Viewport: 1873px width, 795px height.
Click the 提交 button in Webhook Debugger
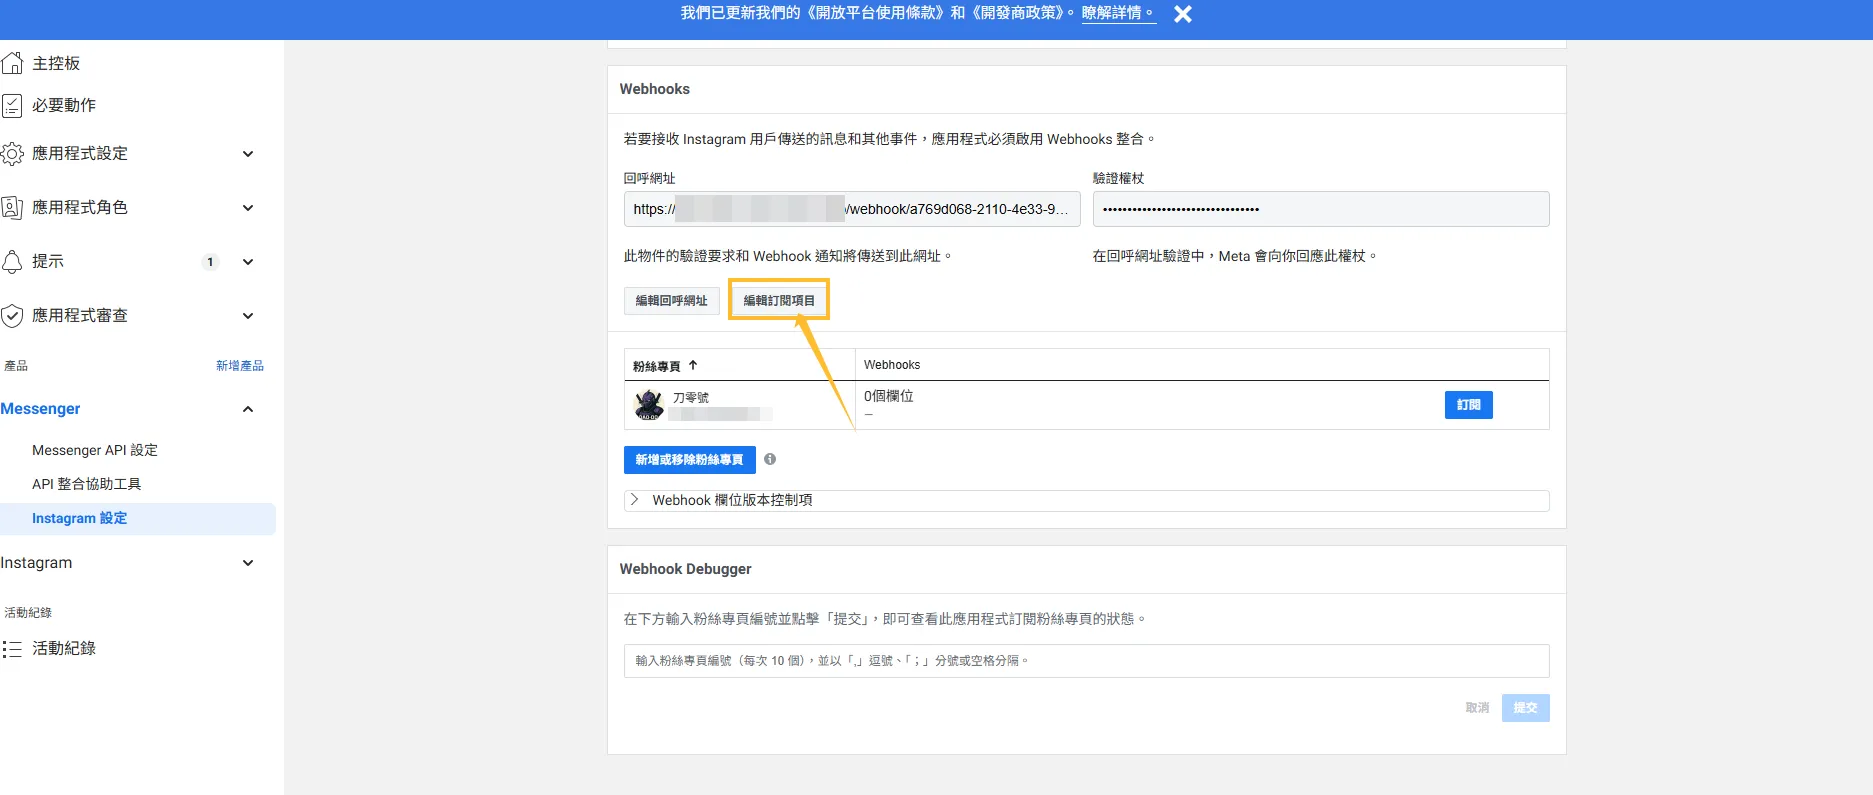pyautogui.click(x=1525, y=708)
